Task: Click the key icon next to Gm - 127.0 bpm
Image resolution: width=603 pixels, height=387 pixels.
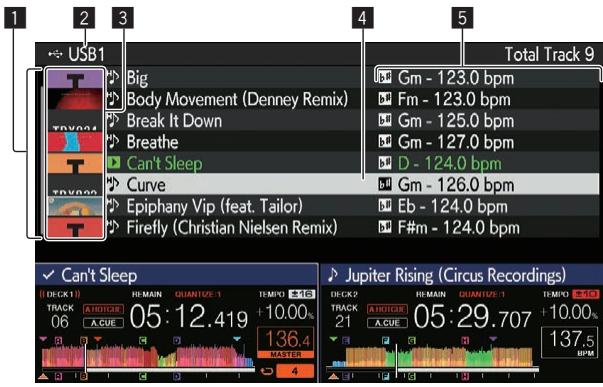Action: [x=385, y=142]
